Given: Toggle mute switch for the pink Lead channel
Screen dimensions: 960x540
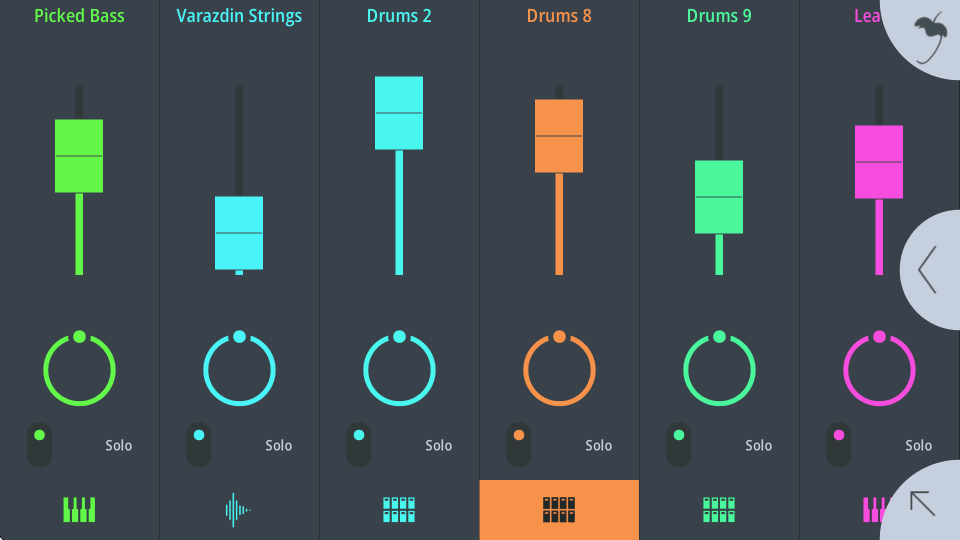Looking at the screenshot, I should (x=839, y=445).
